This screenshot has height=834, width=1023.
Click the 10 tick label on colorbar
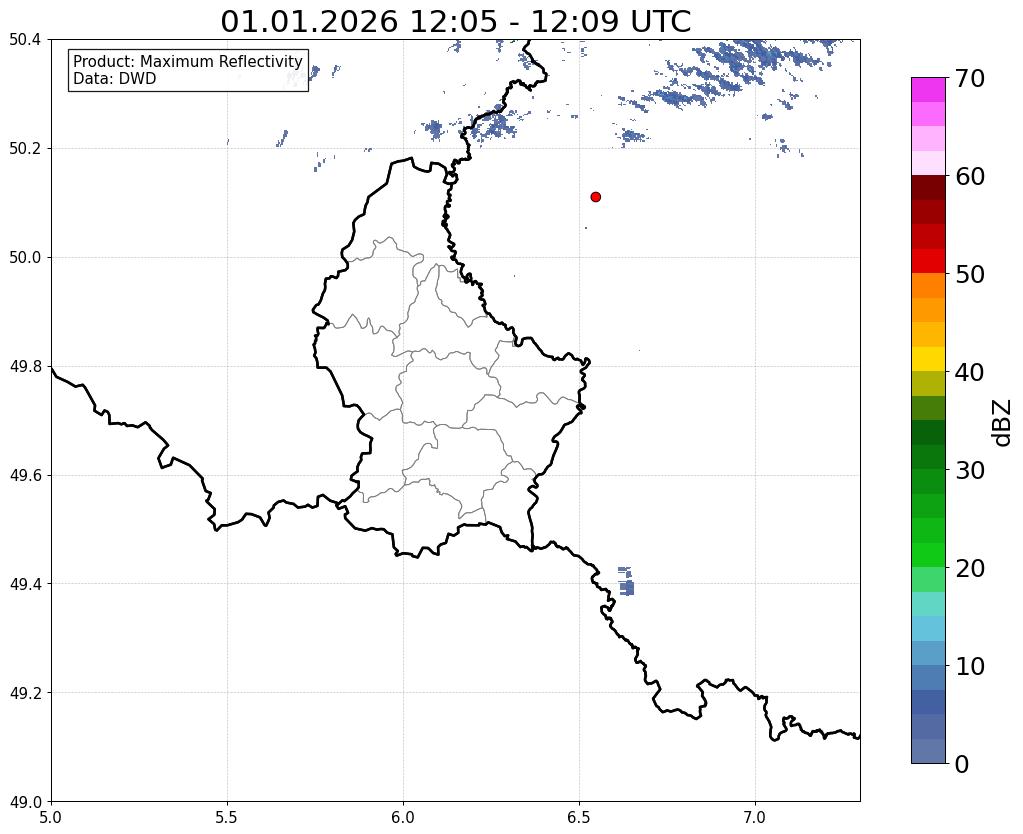[970, 666]
